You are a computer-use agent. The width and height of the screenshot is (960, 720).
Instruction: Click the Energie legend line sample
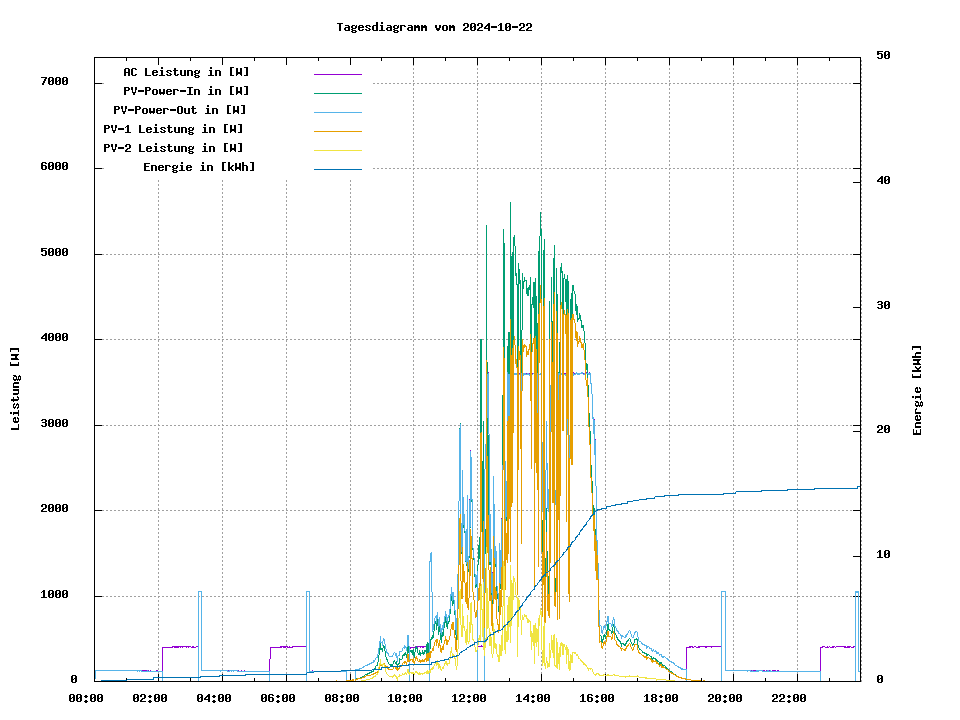337,169
